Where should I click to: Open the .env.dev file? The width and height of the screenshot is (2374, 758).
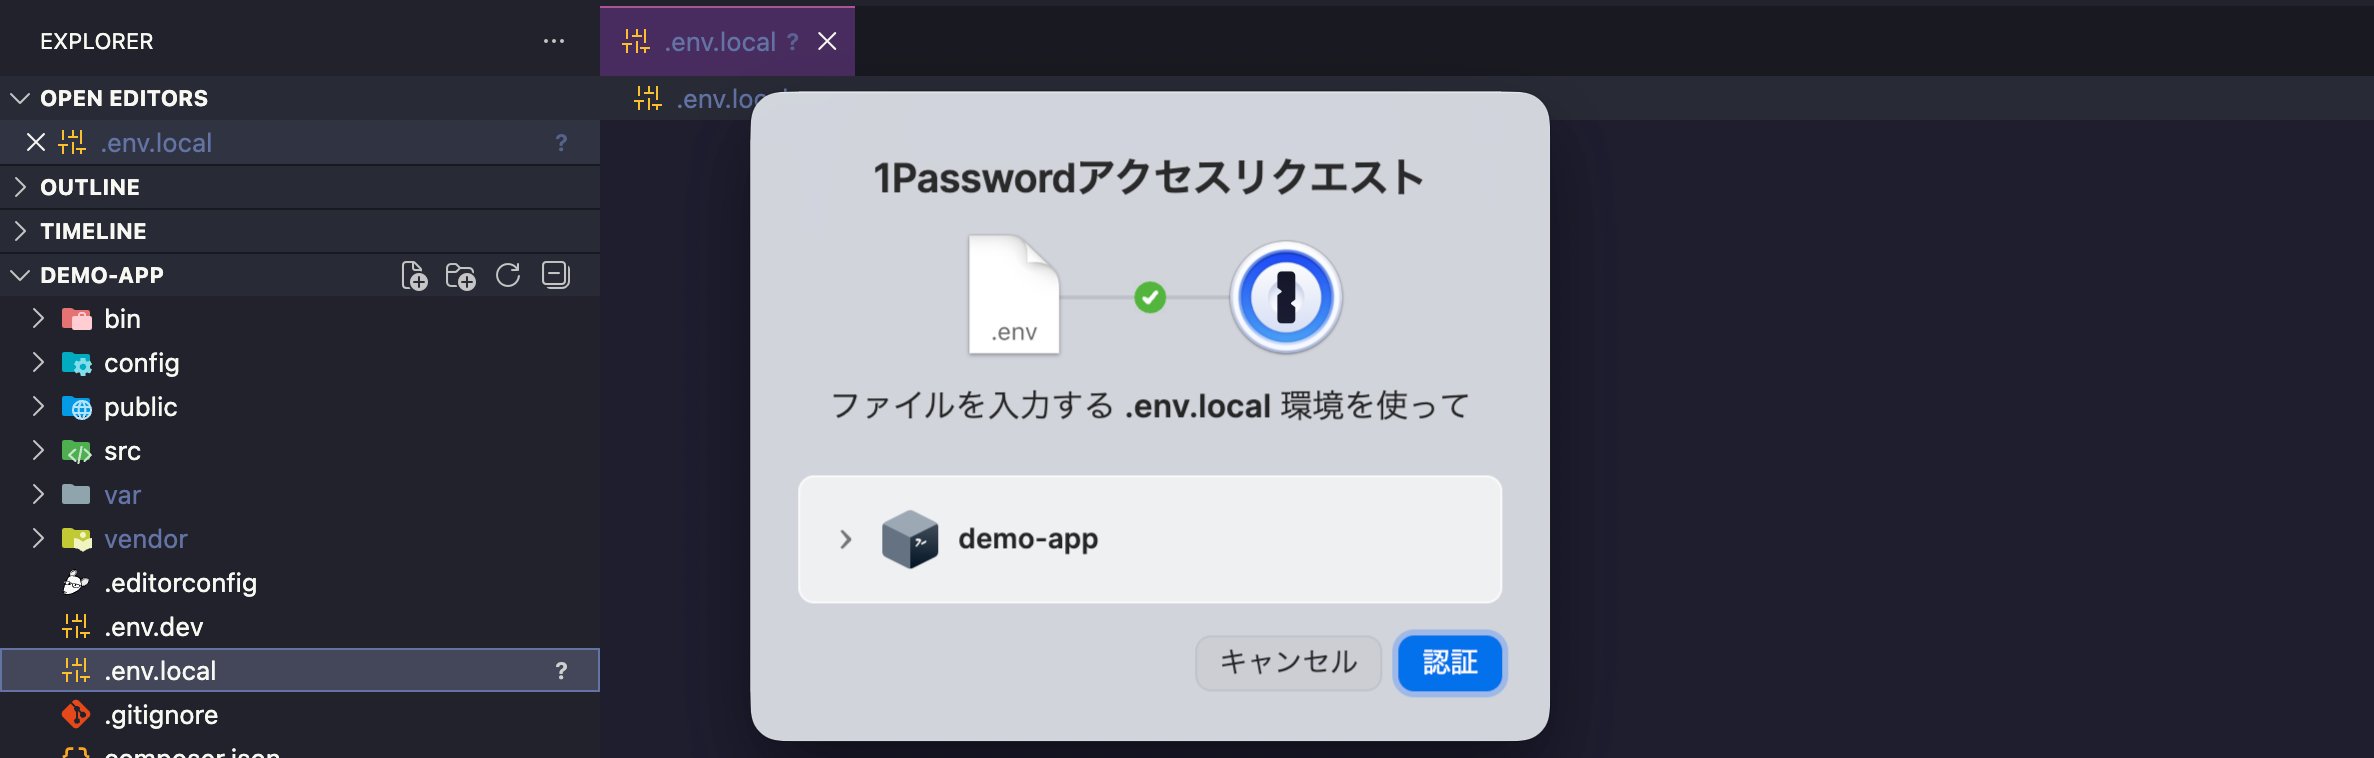pyautogui.click(x=153, y=627)
